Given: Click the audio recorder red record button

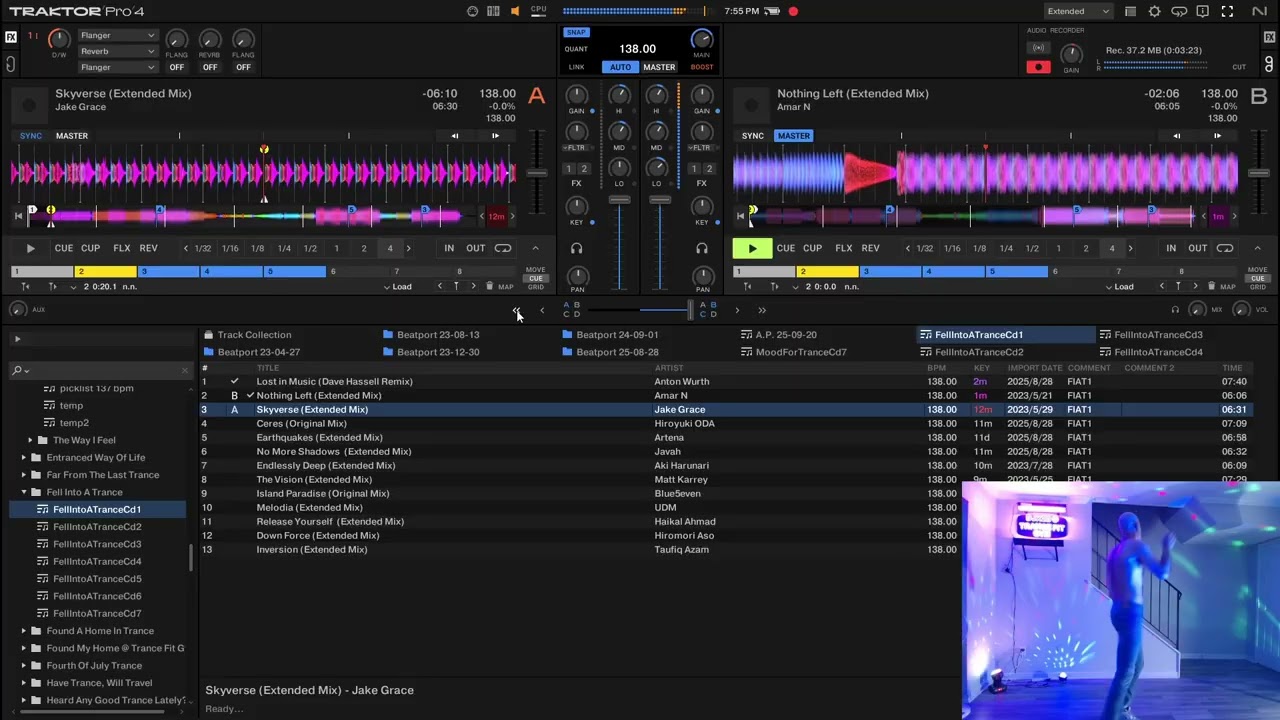Looking at the screenshot, I should coord(1038,67).
